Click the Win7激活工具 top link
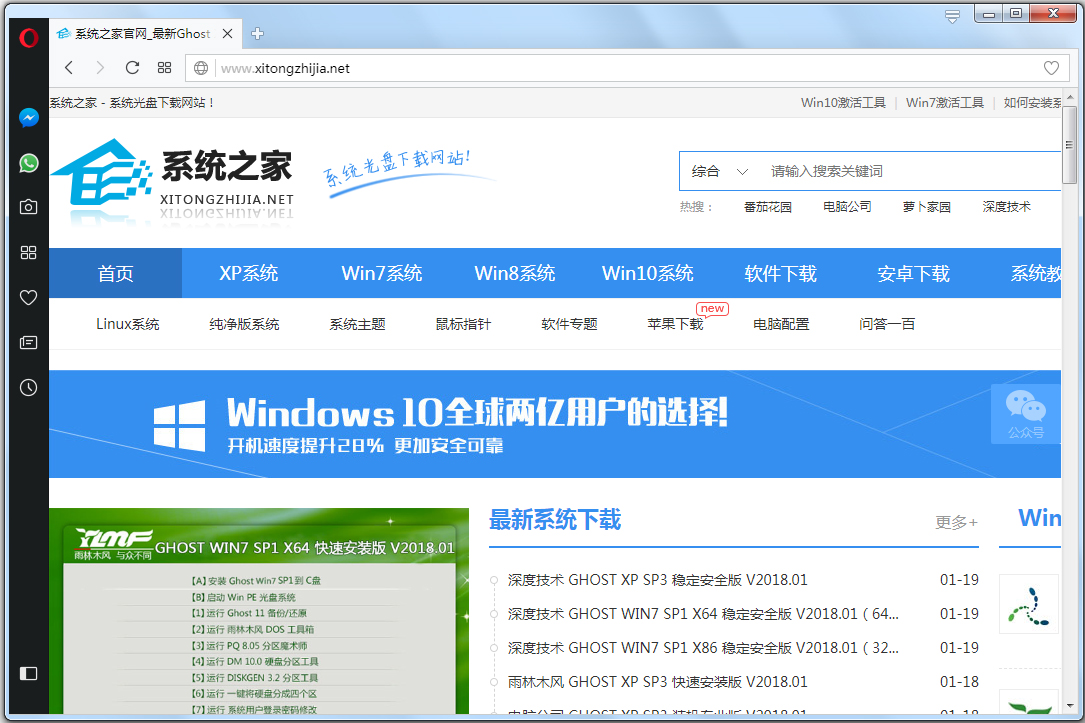Image resolution: width=1085 pixels, height=723 pixels. point(945,102)
